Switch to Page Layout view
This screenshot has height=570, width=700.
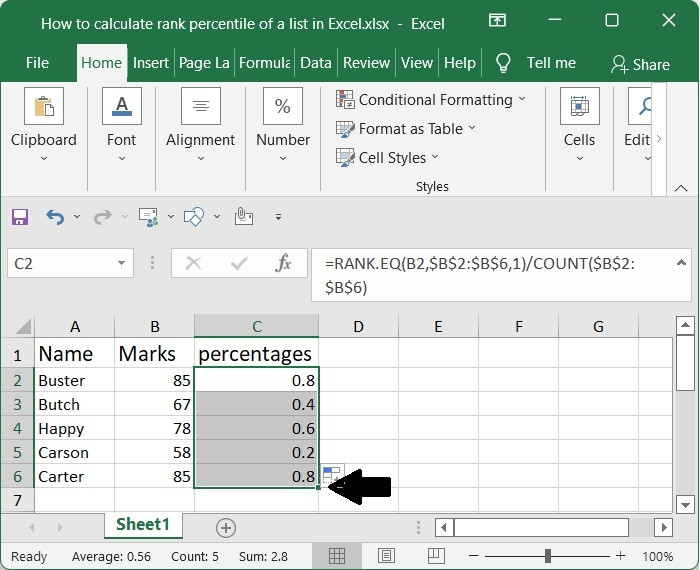coord(386,556)
